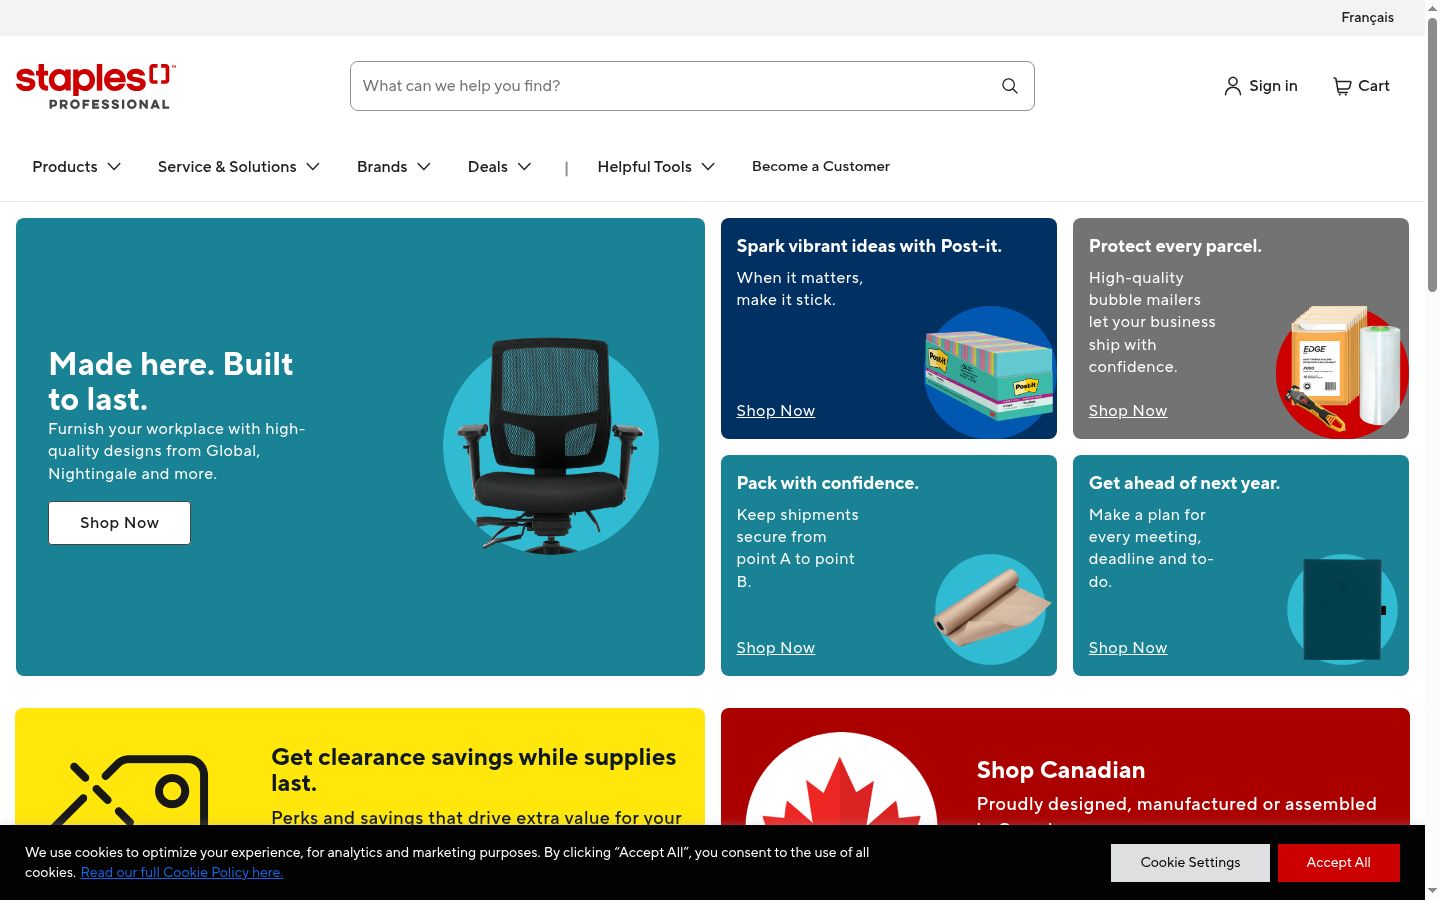The image size is (1440, 900).
Task: Click the kraft paper roll image
Action: tap(991, 609)
